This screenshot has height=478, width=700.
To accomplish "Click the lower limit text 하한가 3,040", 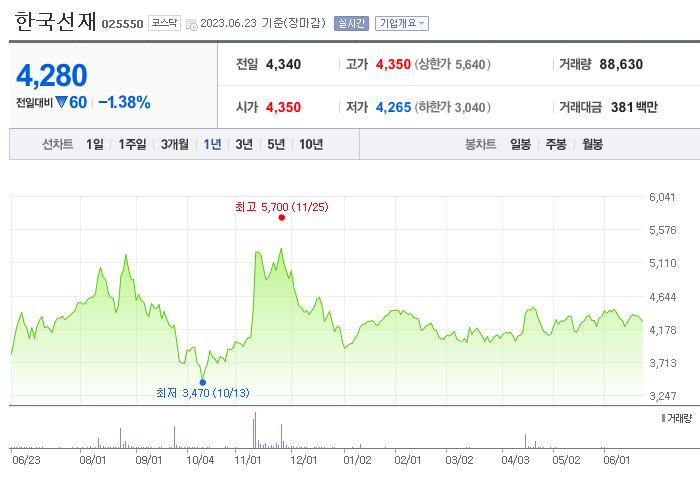I will 452,108.
